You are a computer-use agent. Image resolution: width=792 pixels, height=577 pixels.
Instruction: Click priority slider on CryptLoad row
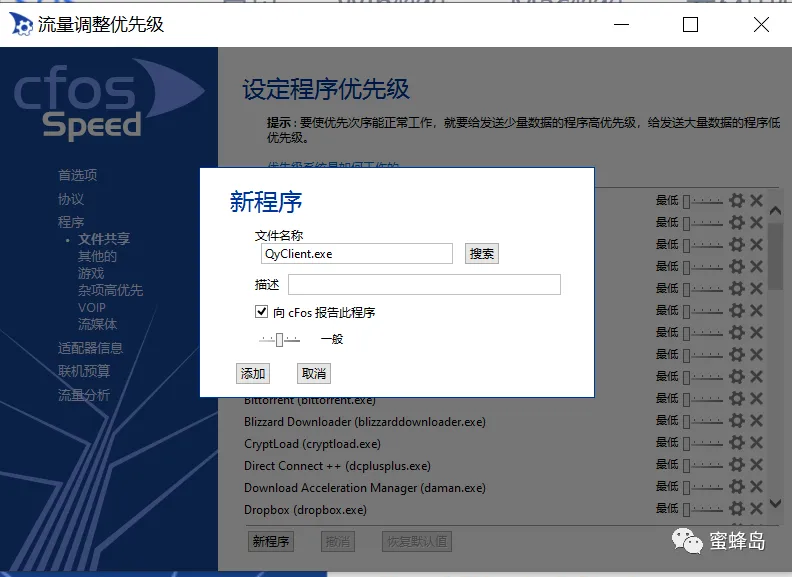tap(703, 443)
